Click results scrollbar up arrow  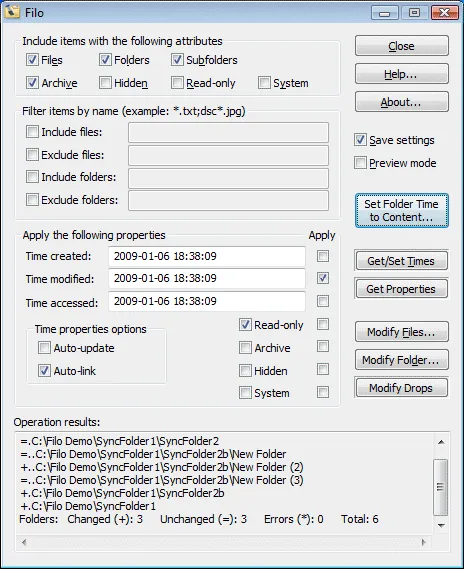click(x=441, y=442)
